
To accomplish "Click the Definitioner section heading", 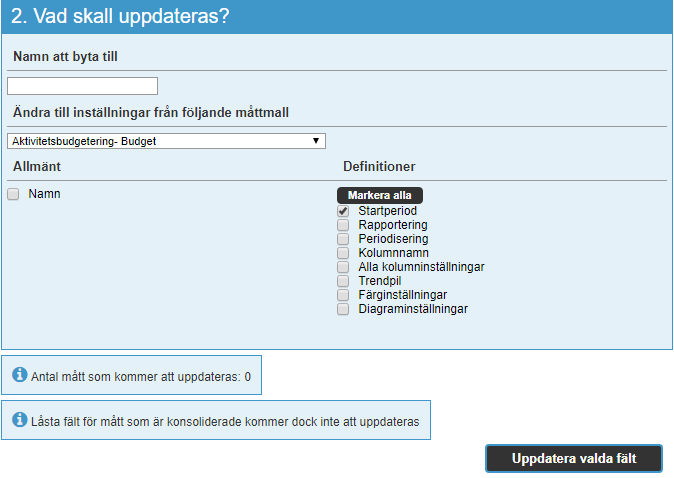I will tap(379, 166).
